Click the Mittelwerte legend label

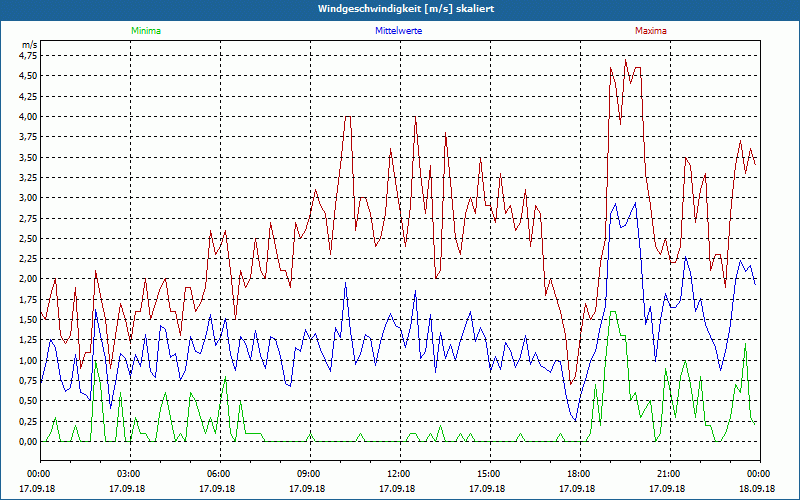pyautogui.click(x=398, y=31)
